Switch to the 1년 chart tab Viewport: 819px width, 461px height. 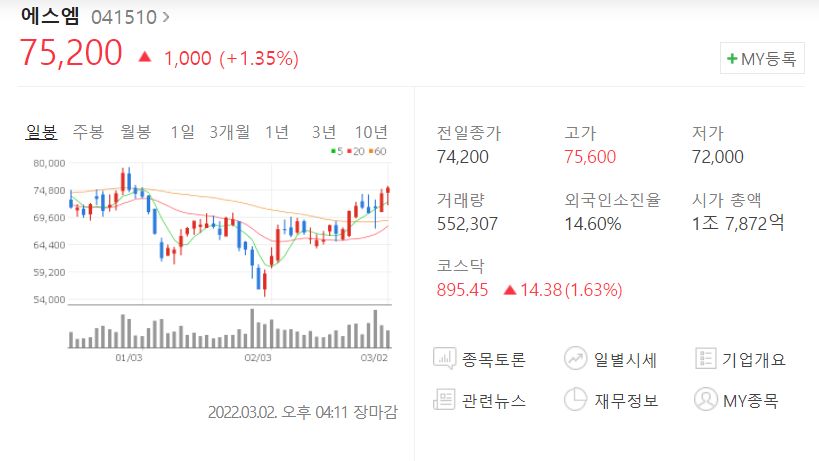pyautogui.click(x=277, y=132)
